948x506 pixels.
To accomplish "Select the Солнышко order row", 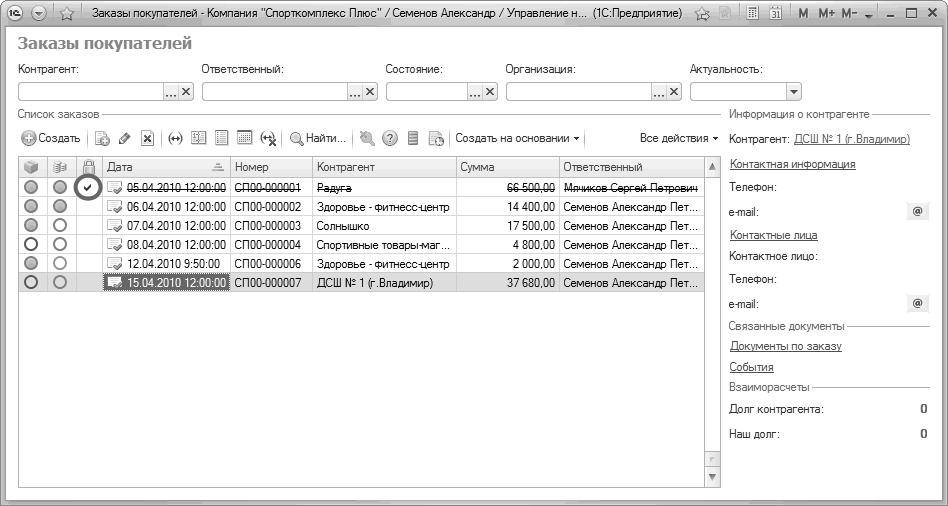I will (362, 226).
